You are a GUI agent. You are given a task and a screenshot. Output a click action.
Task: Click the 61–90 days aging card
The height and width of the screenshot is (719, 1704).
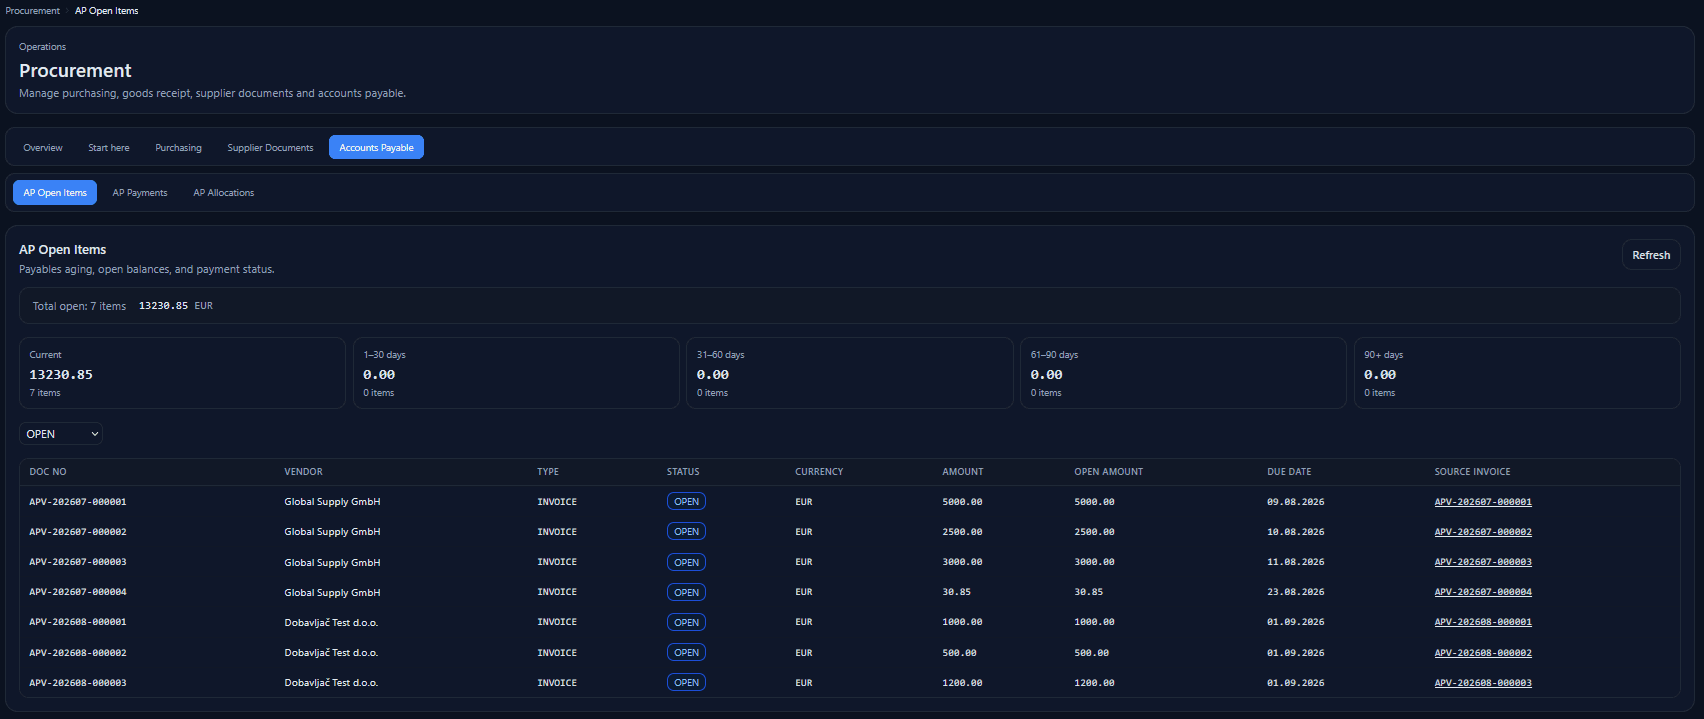click(1183, 373)
